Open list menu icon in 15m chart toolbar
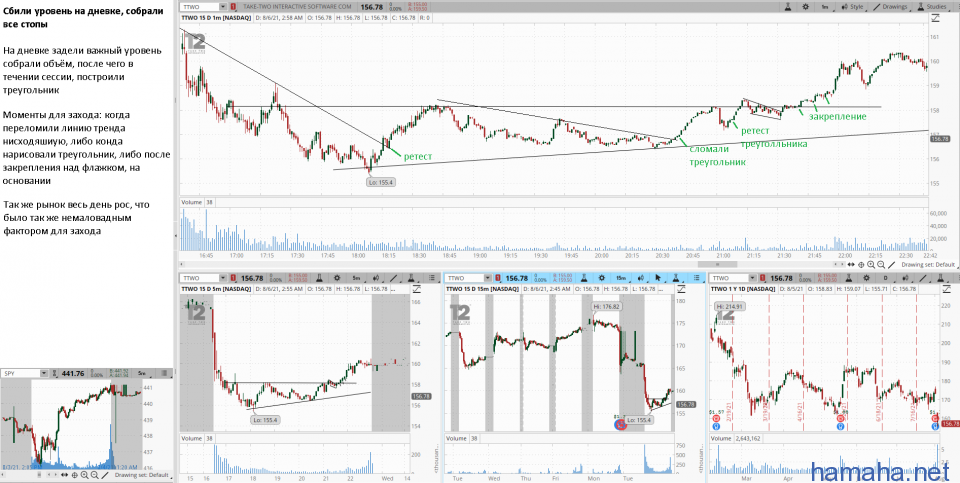The height and width of the screenshot is (483, 960). (697, 279)
